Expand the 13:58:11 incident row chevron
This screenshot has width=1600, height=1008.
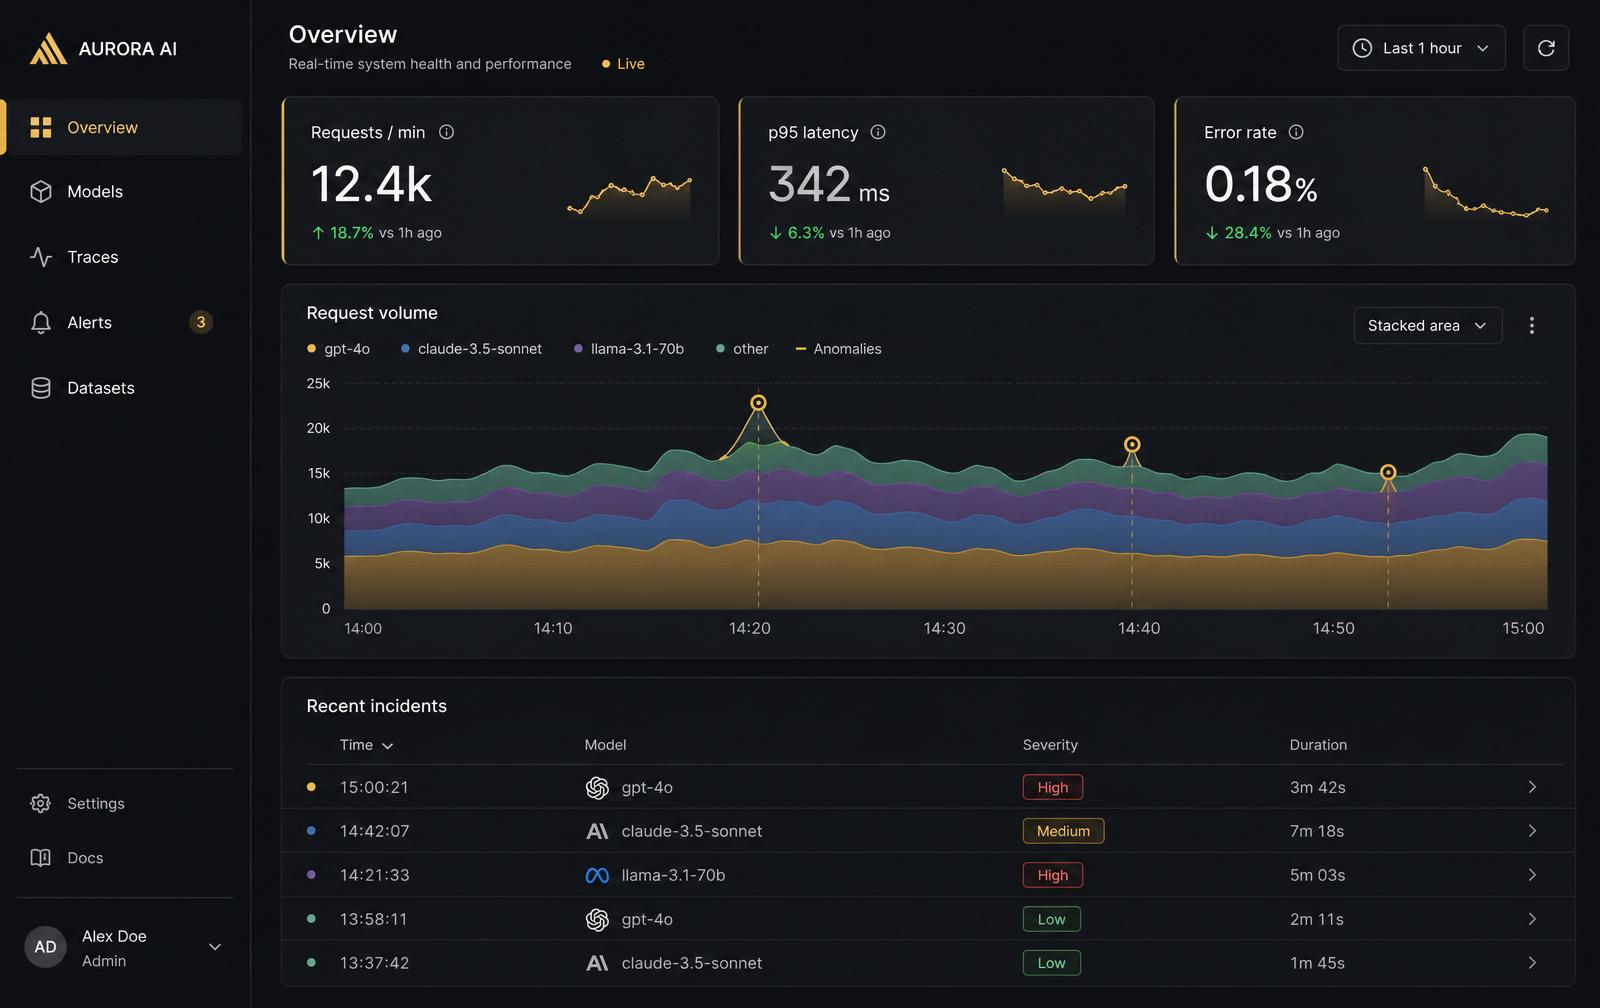(x=1531, y=919)
